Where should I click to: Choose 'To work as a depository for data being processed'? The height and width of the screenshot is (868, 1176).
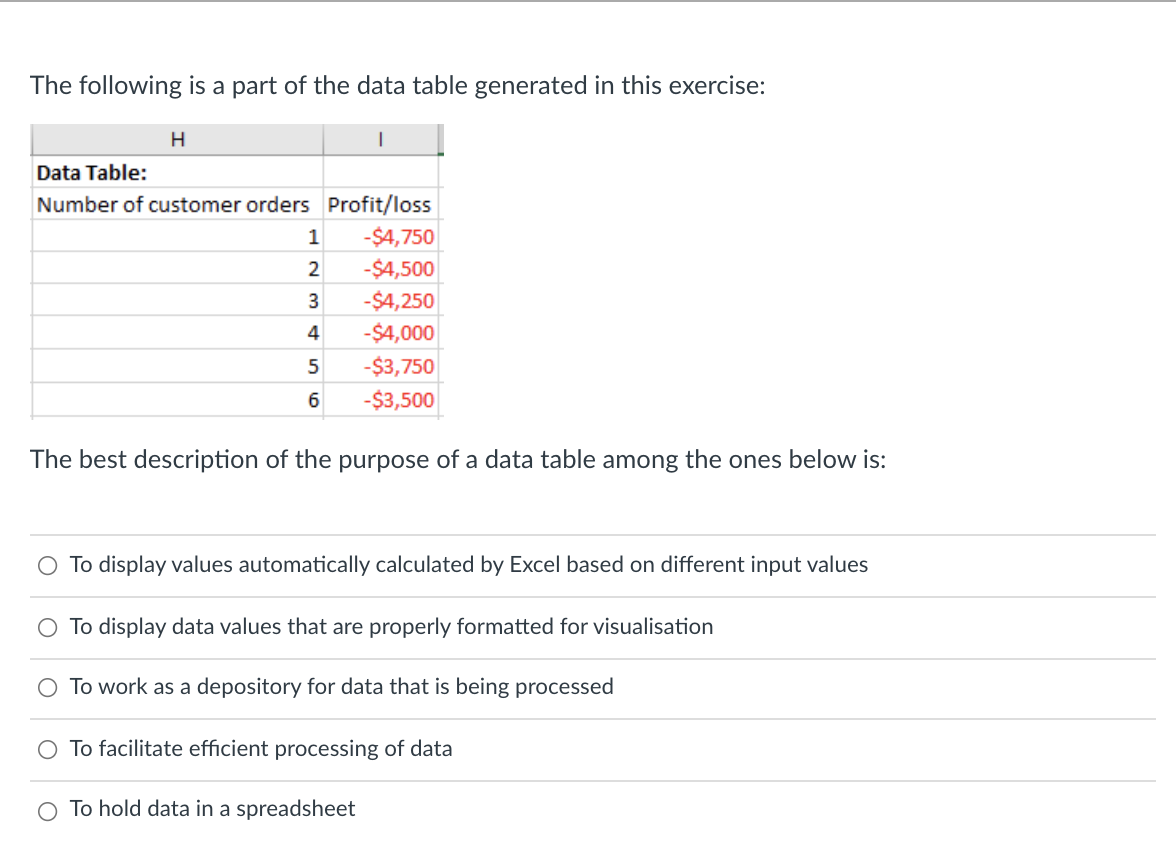click(x=47, y=687)
